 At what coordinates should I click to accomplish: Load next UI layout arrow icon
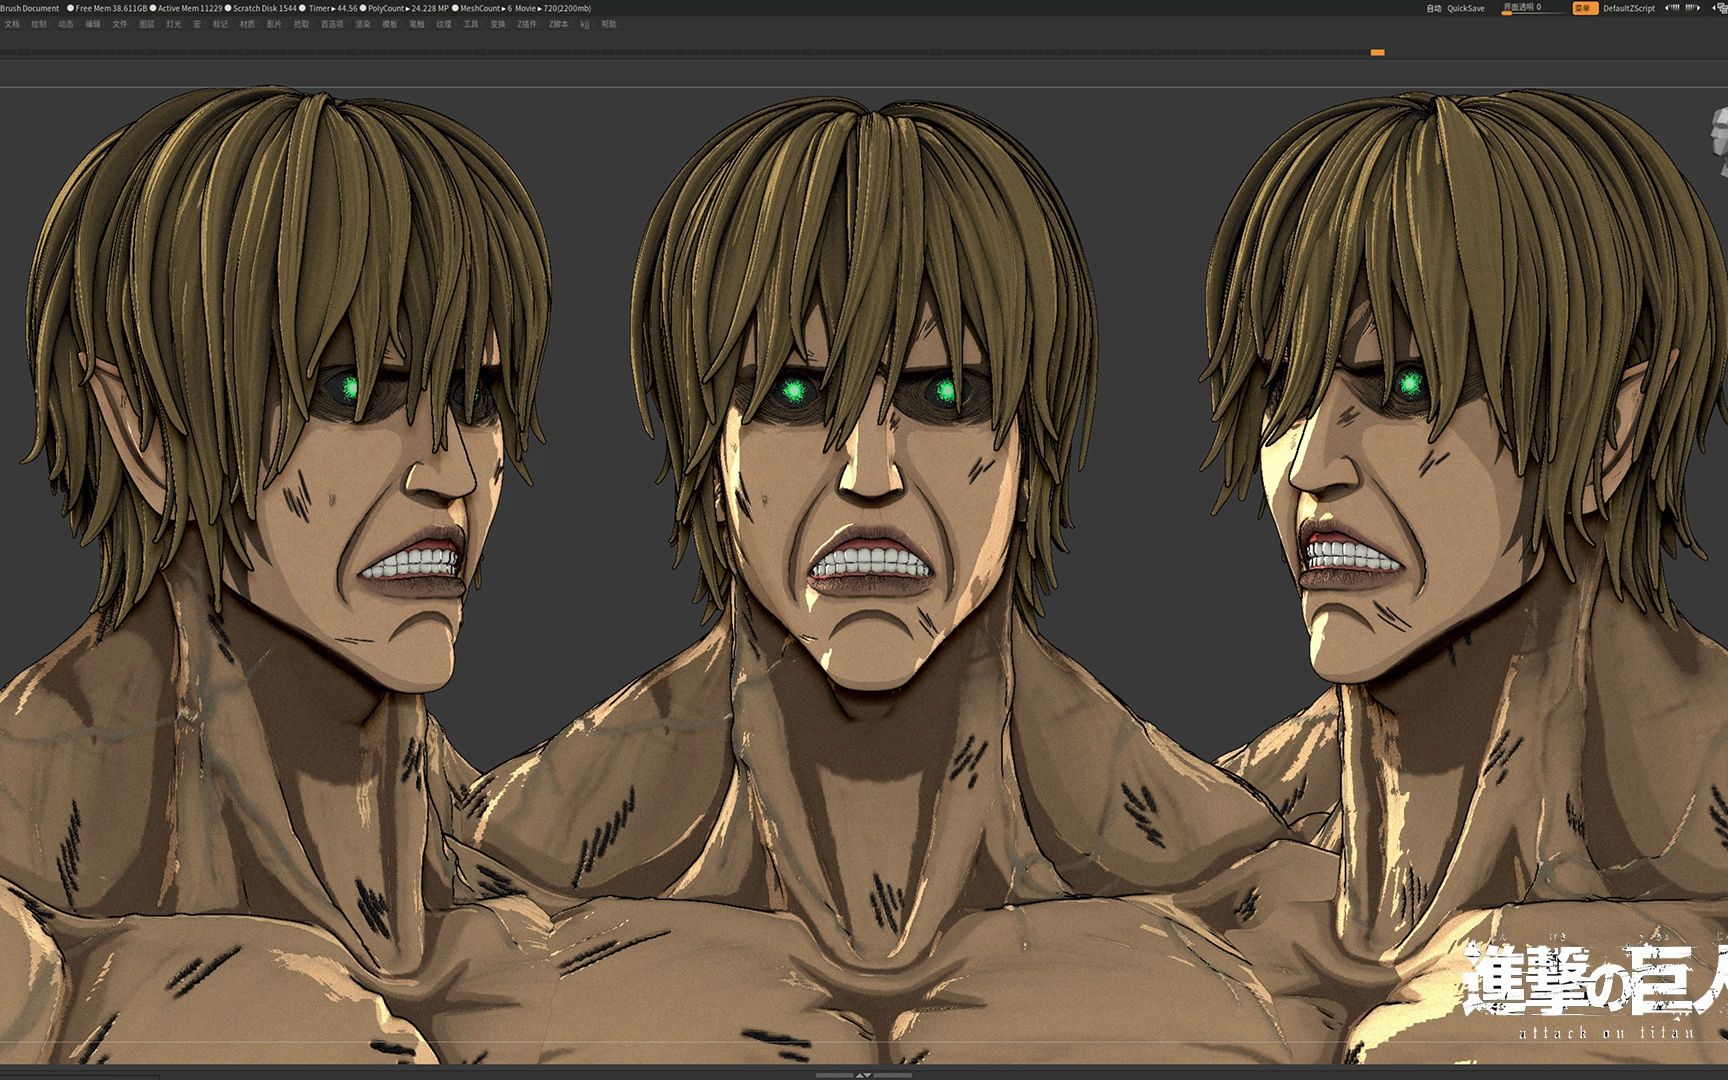point(1692,8)
